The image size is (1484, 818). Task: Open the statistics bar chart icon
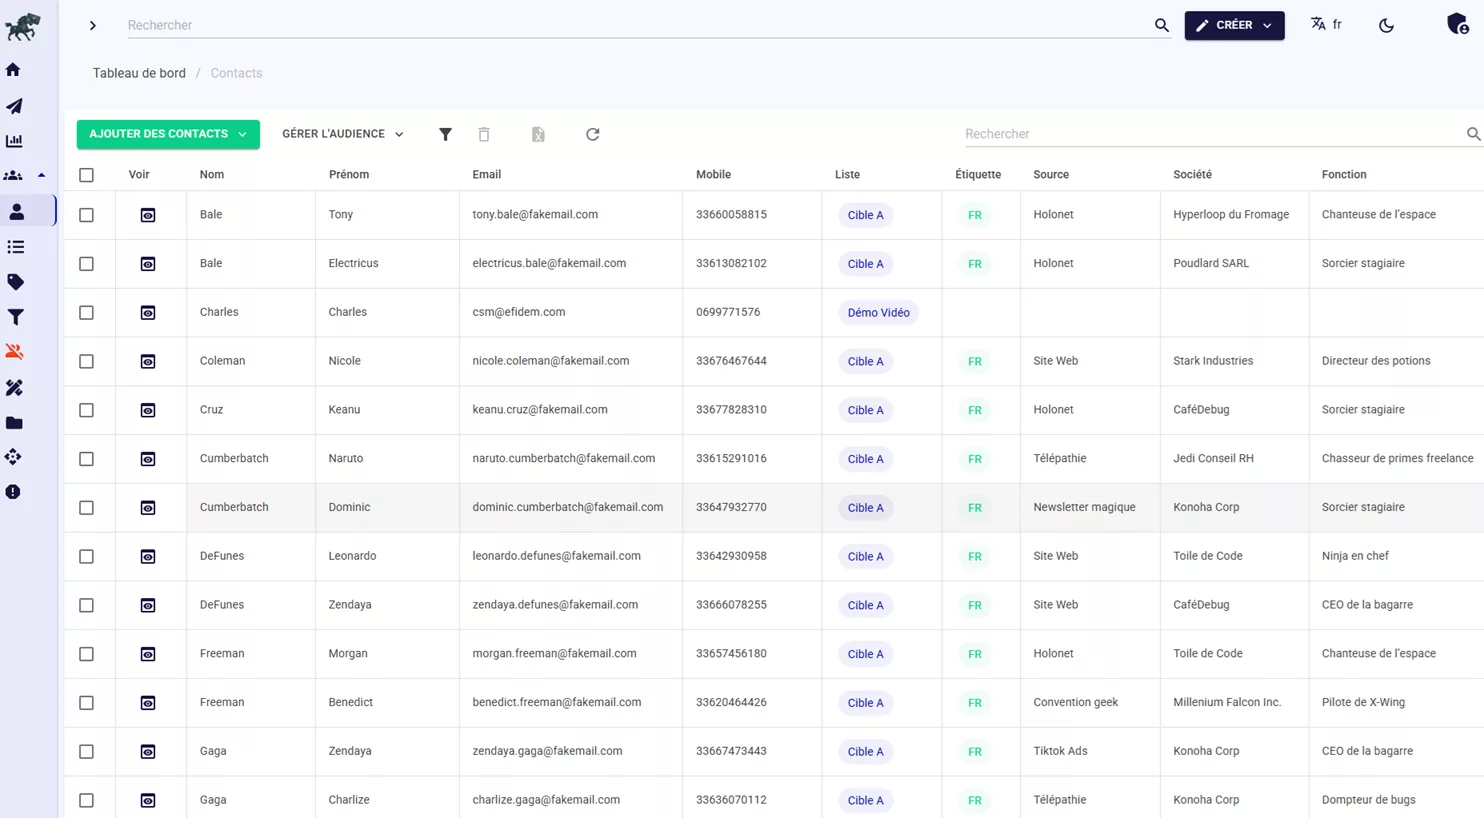point(14,141)
